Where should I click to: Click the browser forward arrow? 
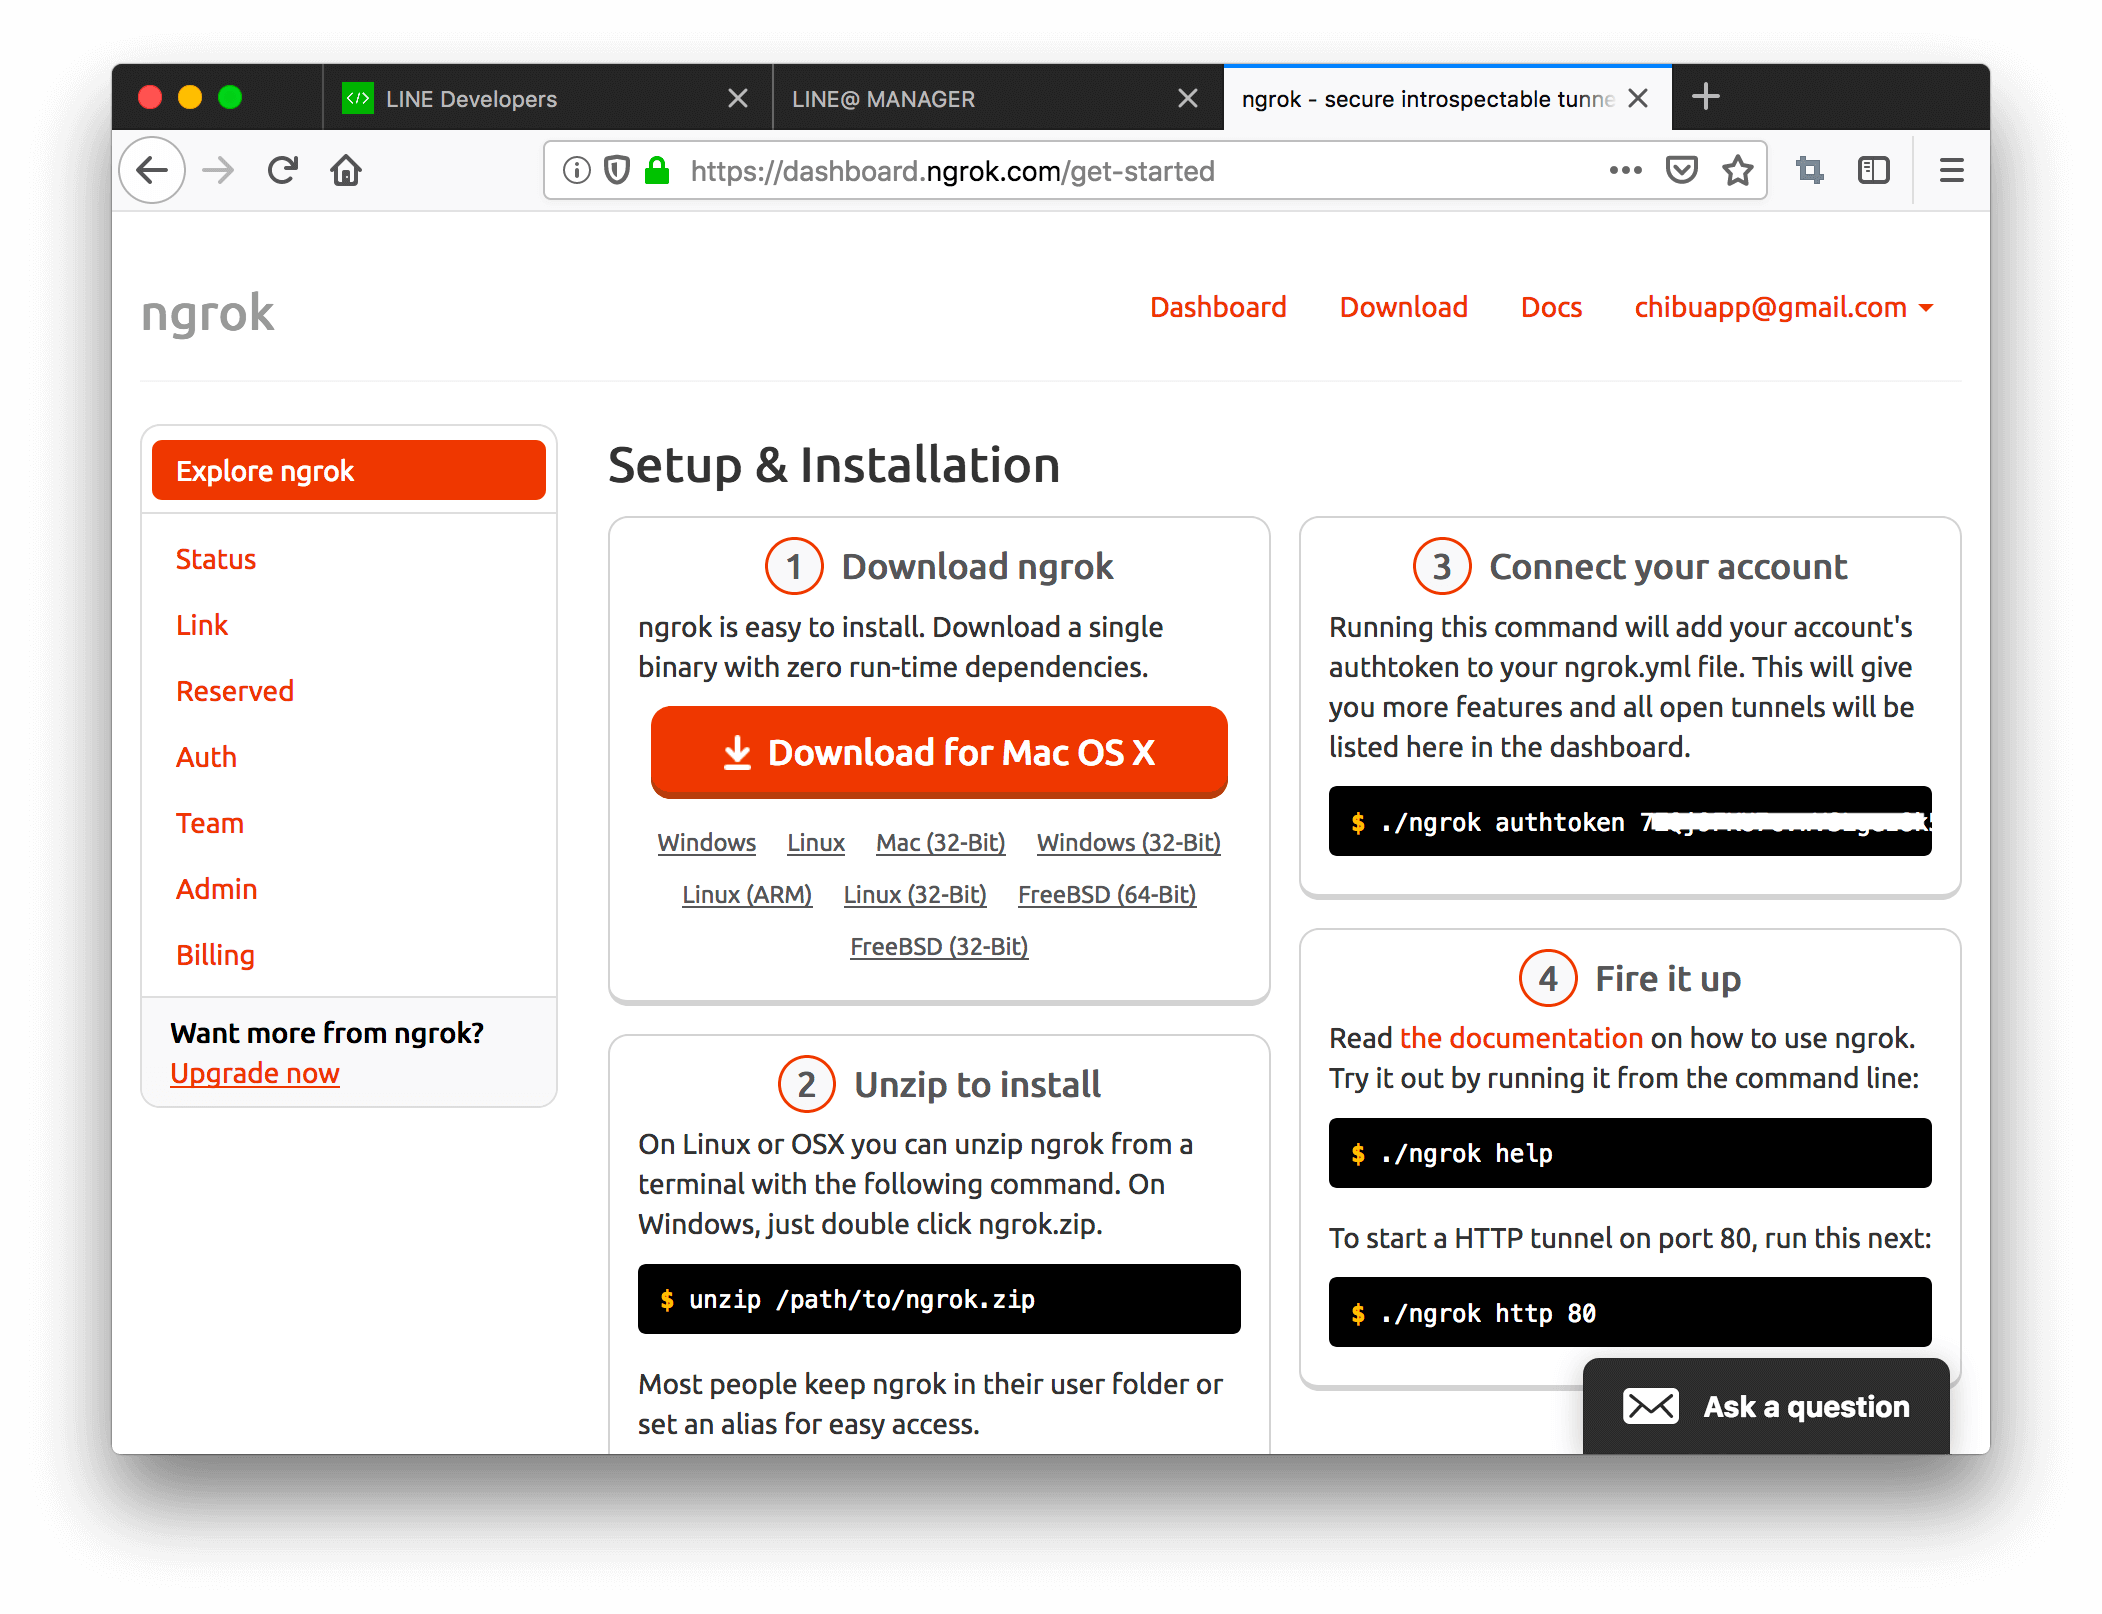217,171
